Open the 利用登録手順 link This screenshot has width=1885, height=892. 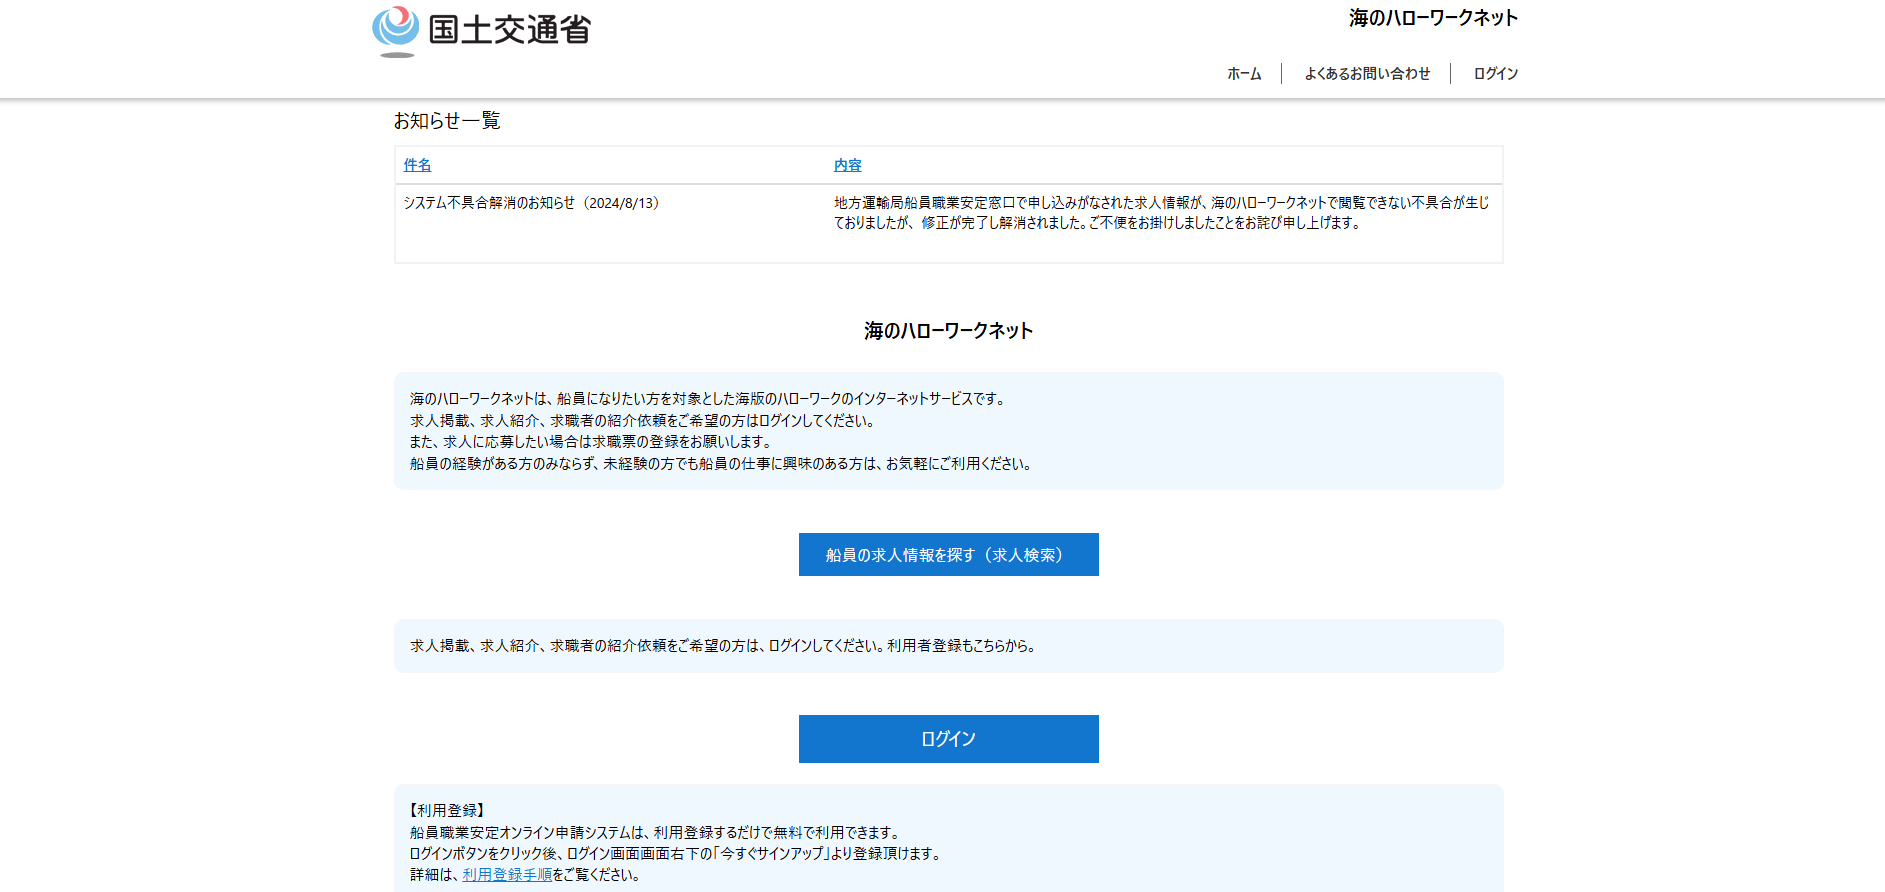pos(507,875)
